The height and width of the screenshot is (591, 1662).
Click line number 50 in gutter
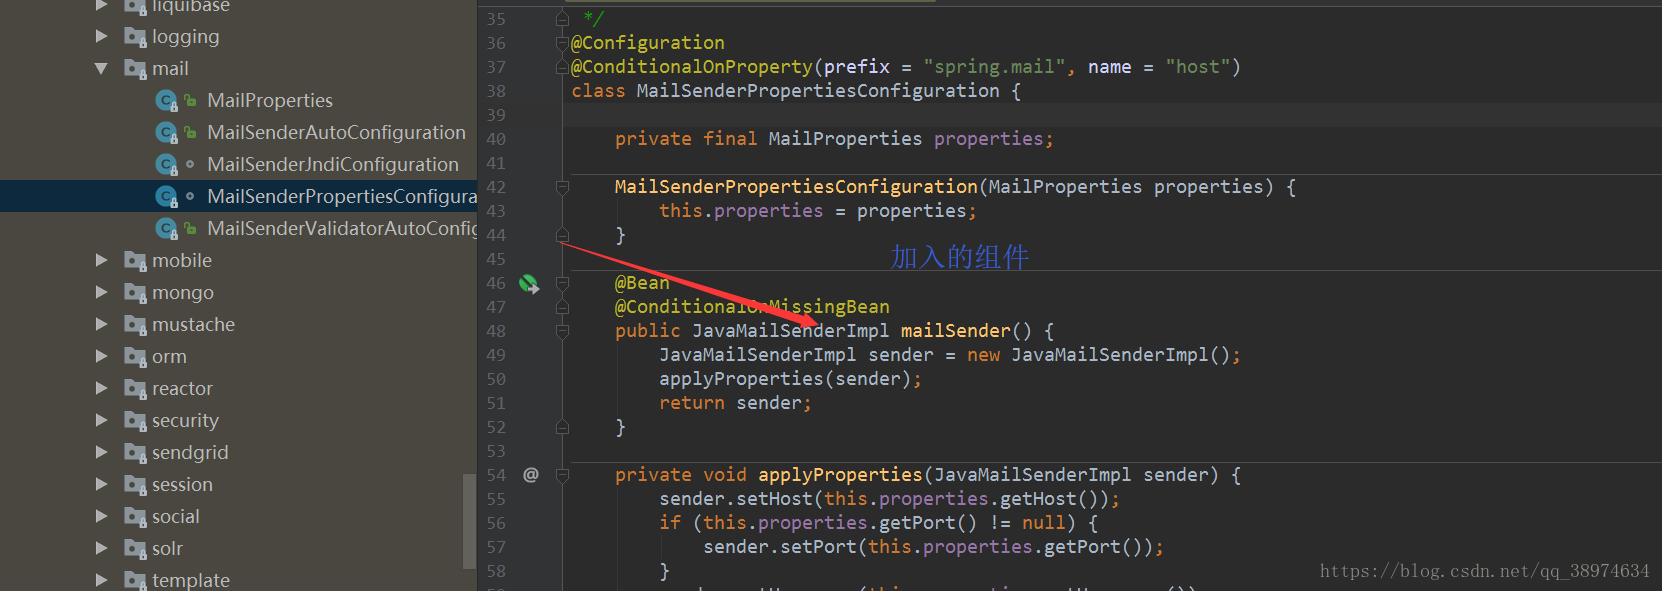[x=496, y=379]
